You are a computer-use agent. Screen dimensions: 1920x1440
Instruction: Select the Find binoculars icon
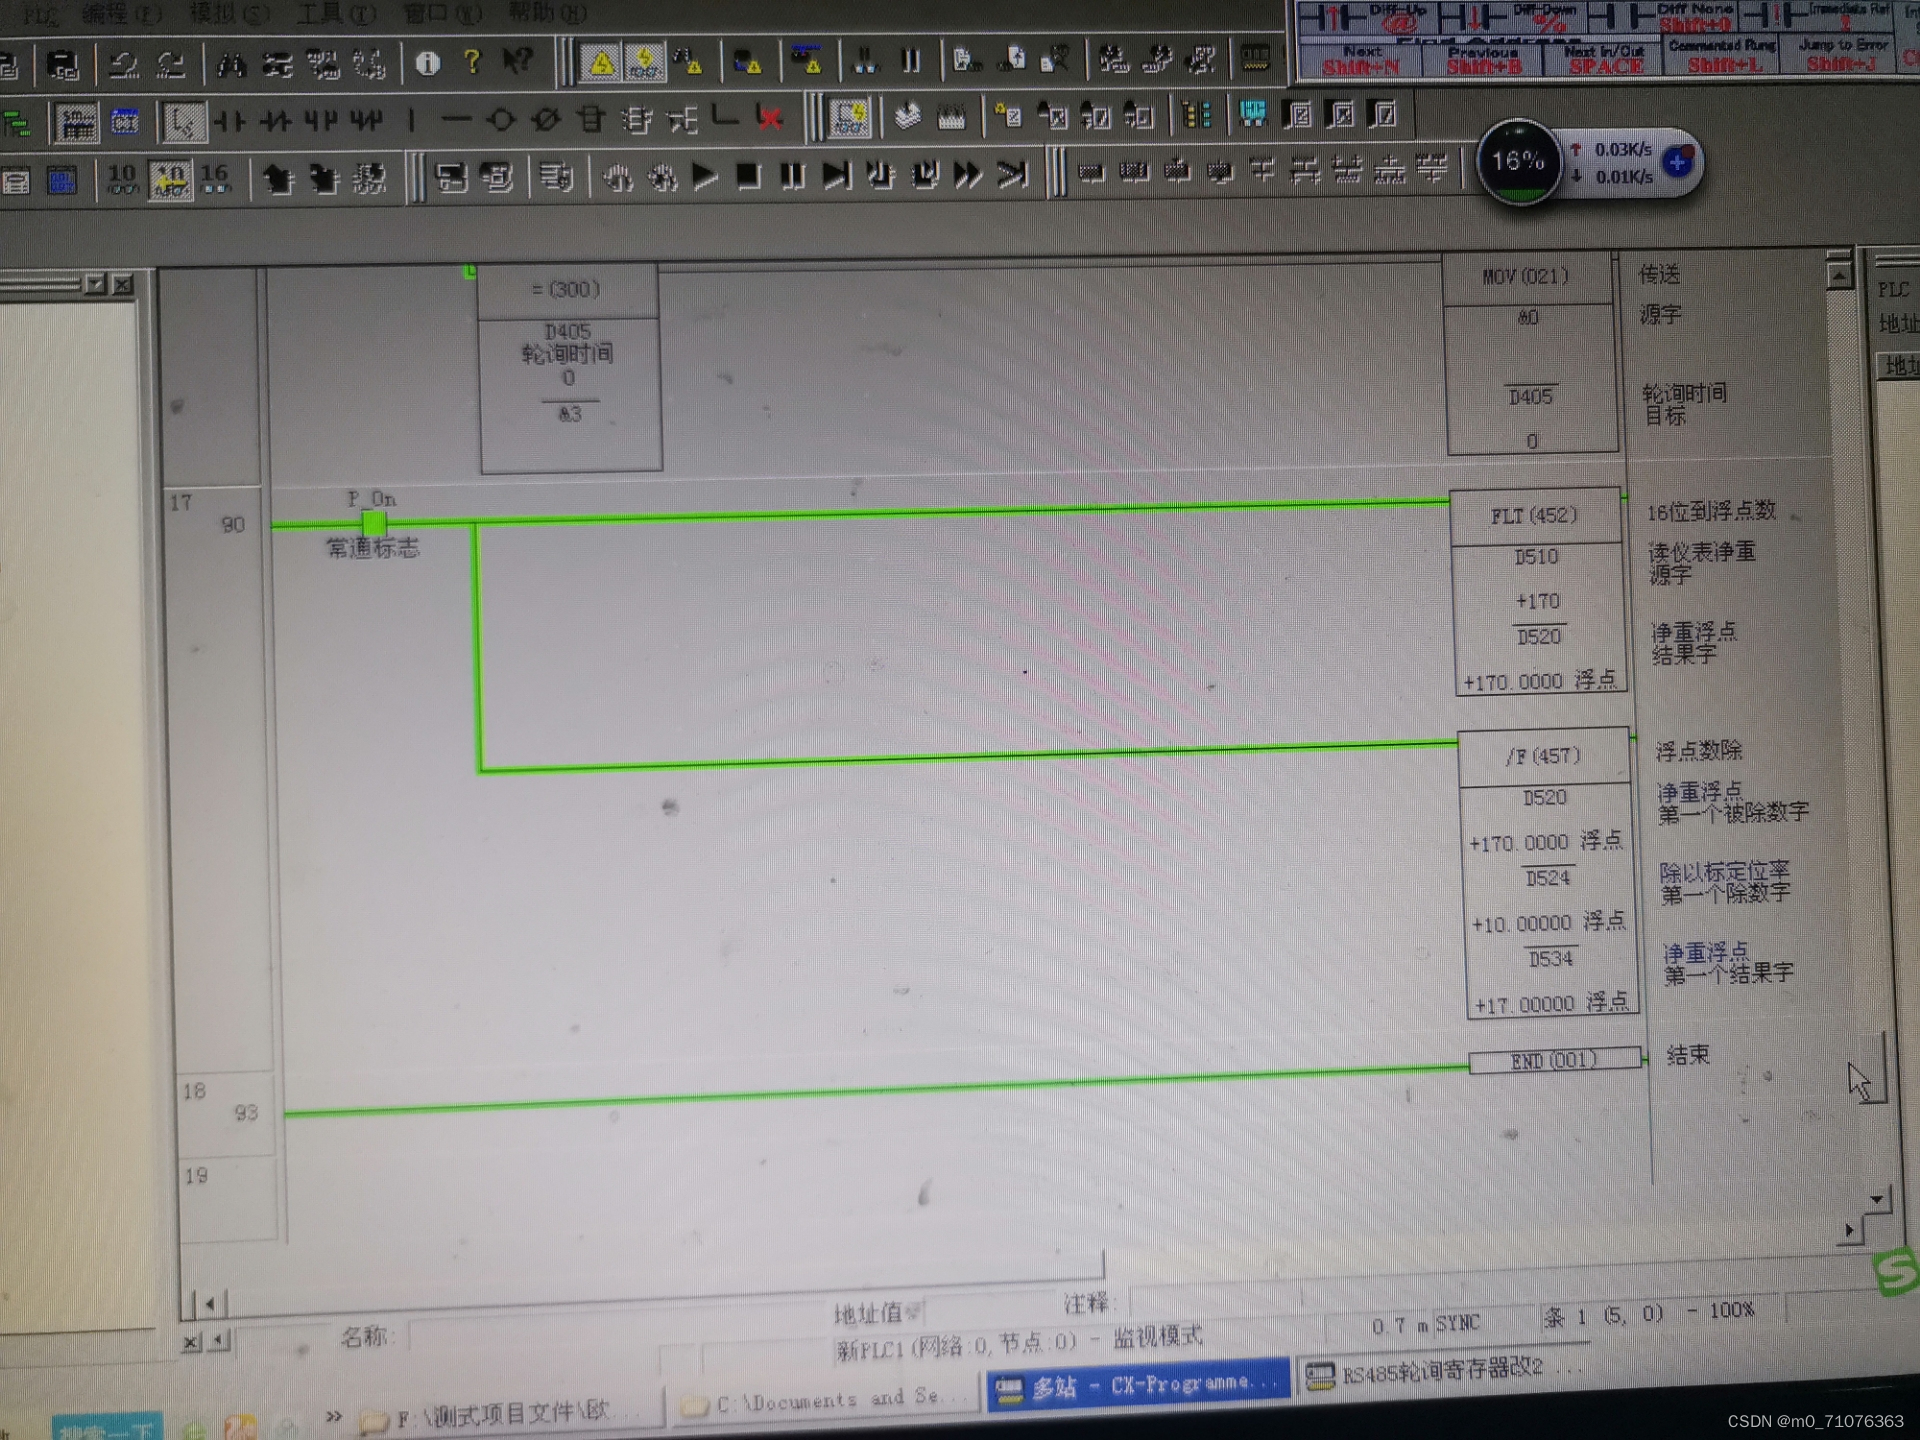232,64
